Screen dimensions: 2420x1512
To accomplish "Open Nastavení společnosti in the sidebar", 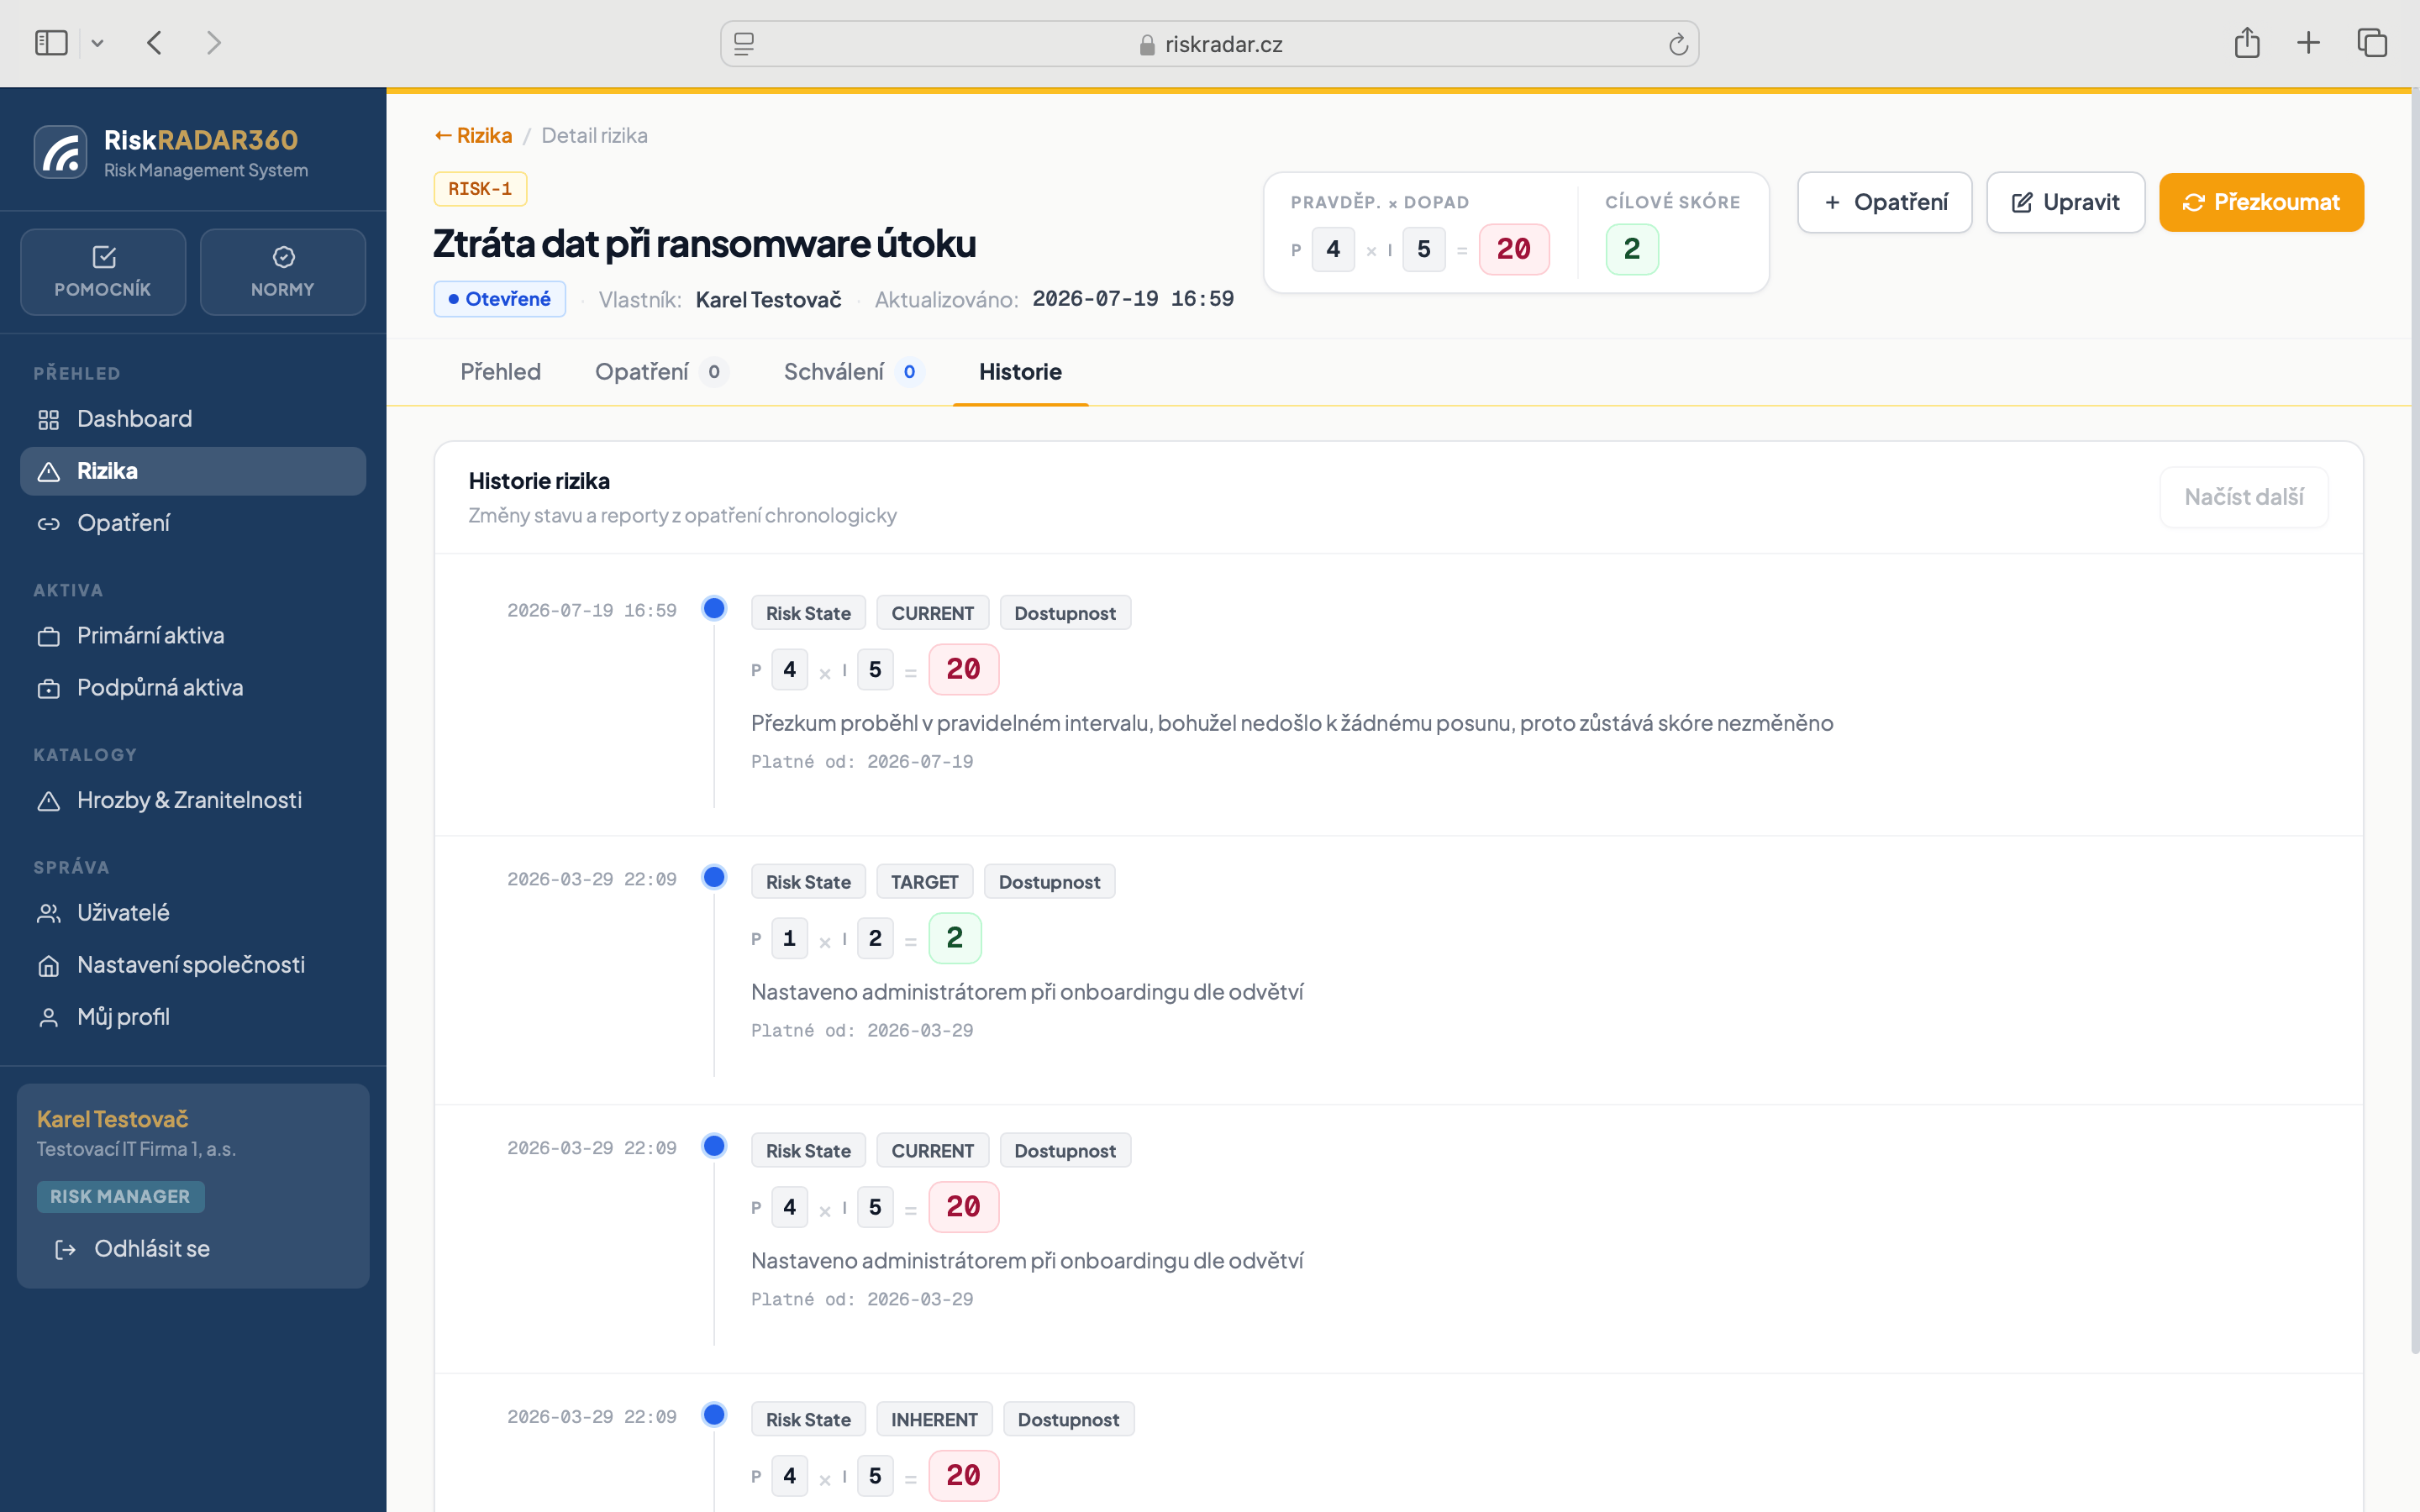I will (193, 965).
